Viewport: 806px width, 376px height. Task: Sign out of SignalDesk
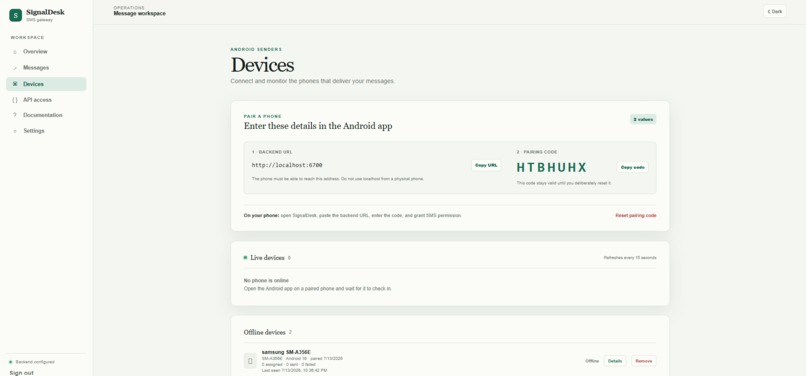(x=21, y=372)
